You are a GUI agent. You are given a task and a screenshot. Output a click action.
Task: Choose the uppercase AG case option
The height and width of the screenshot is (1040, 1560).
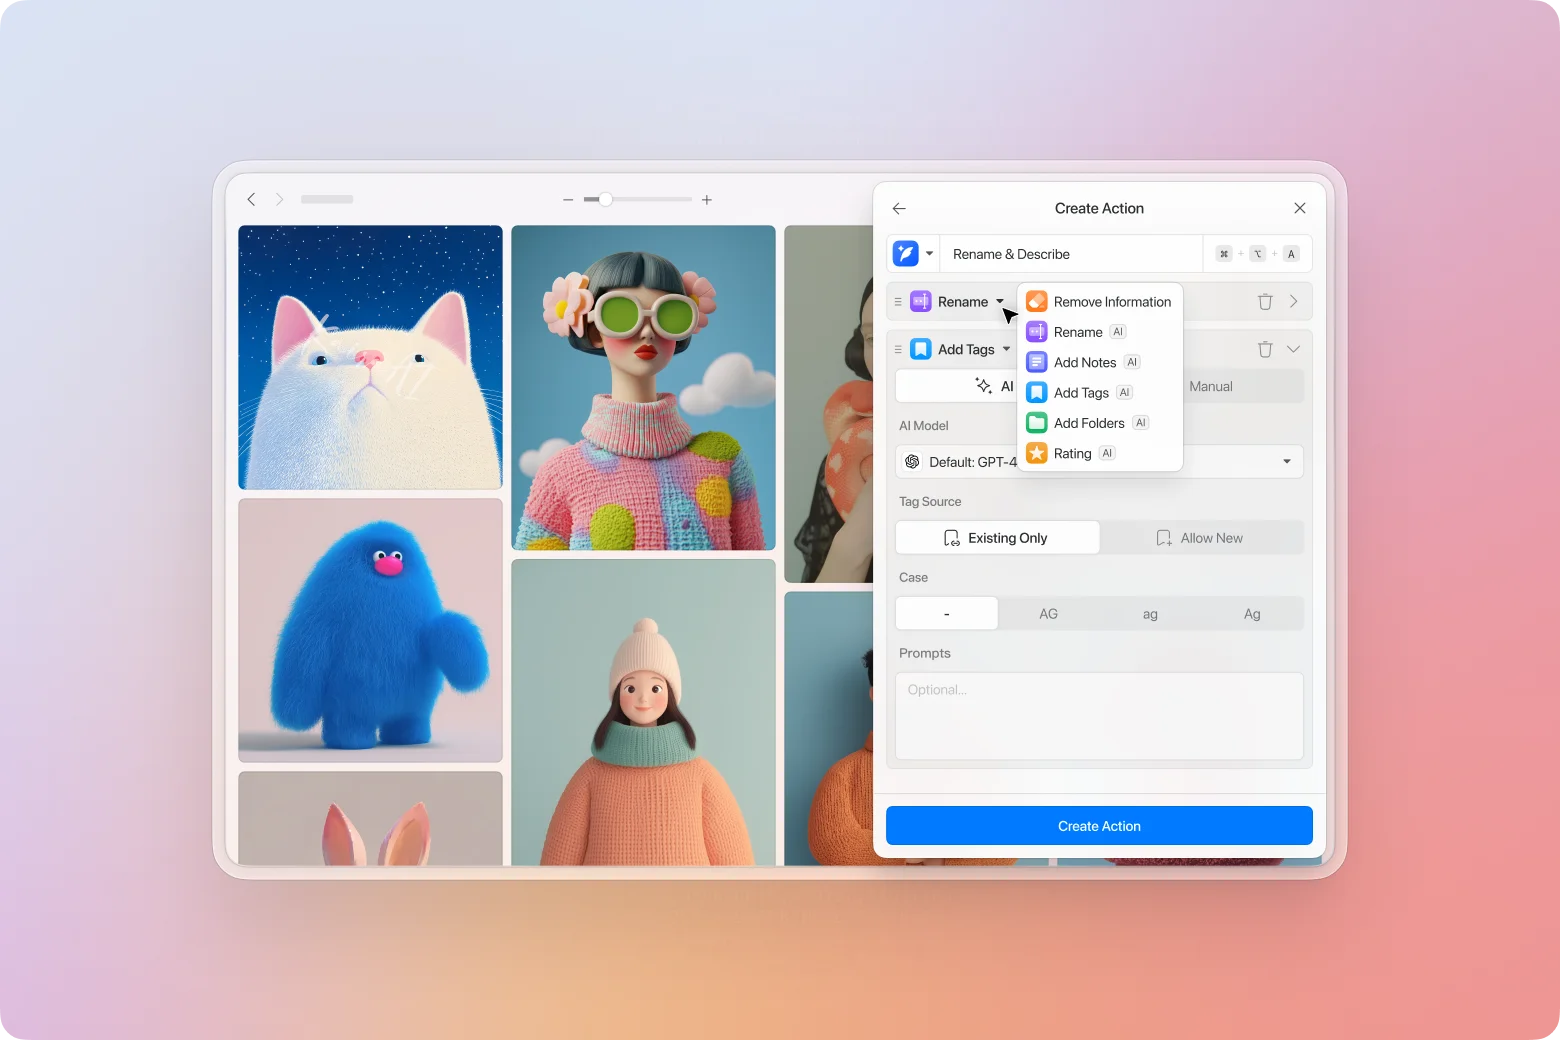pos(1048,614)
